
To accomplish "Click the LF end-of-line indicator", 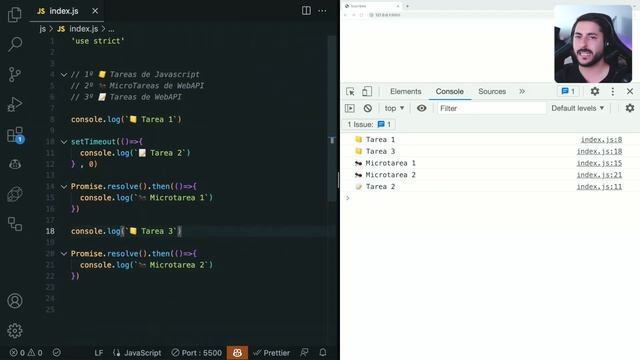I will (x=99, y=353).
